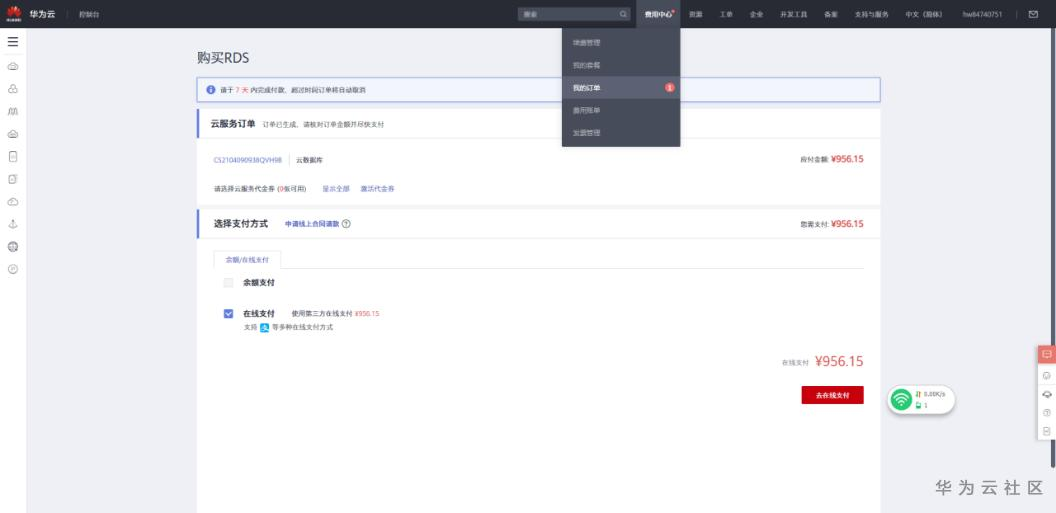The width and height of the screenshot is (1056, 513).
Task: Select second item in 费用中心 dropdown
Action: [x=621, y=65]
